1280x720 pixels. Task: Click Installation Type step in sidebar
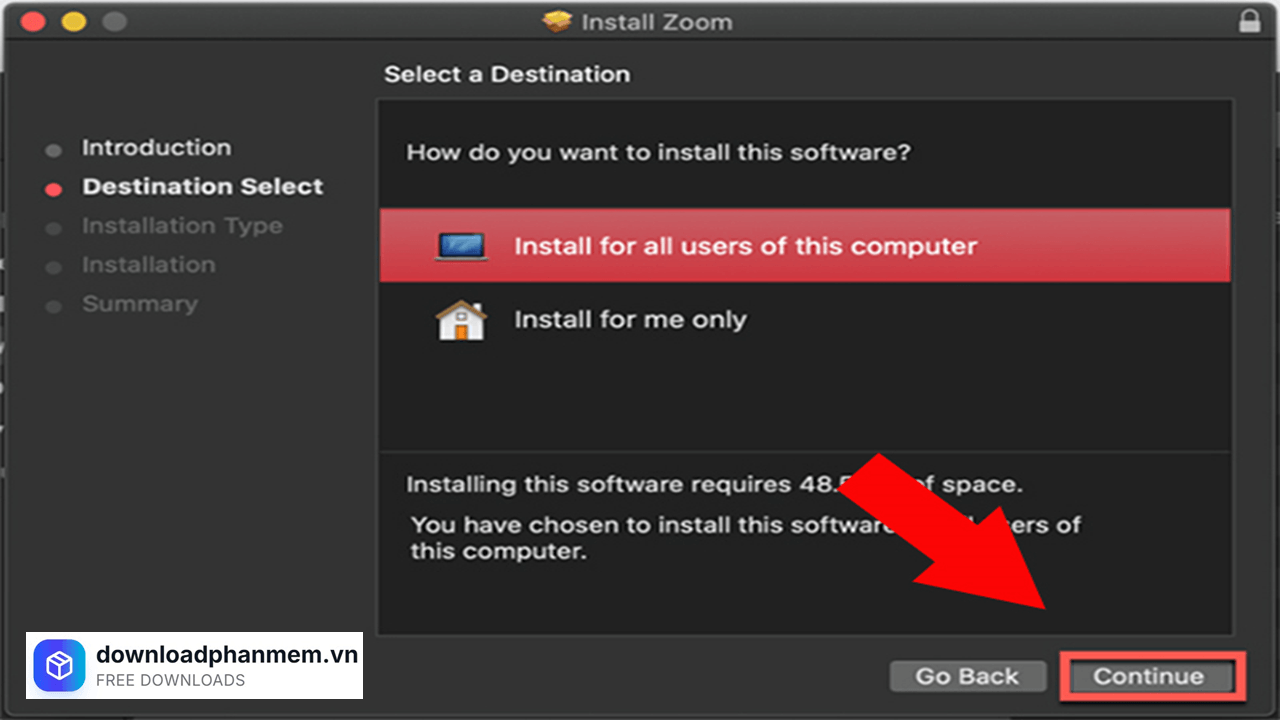click(x=182, y=226)
